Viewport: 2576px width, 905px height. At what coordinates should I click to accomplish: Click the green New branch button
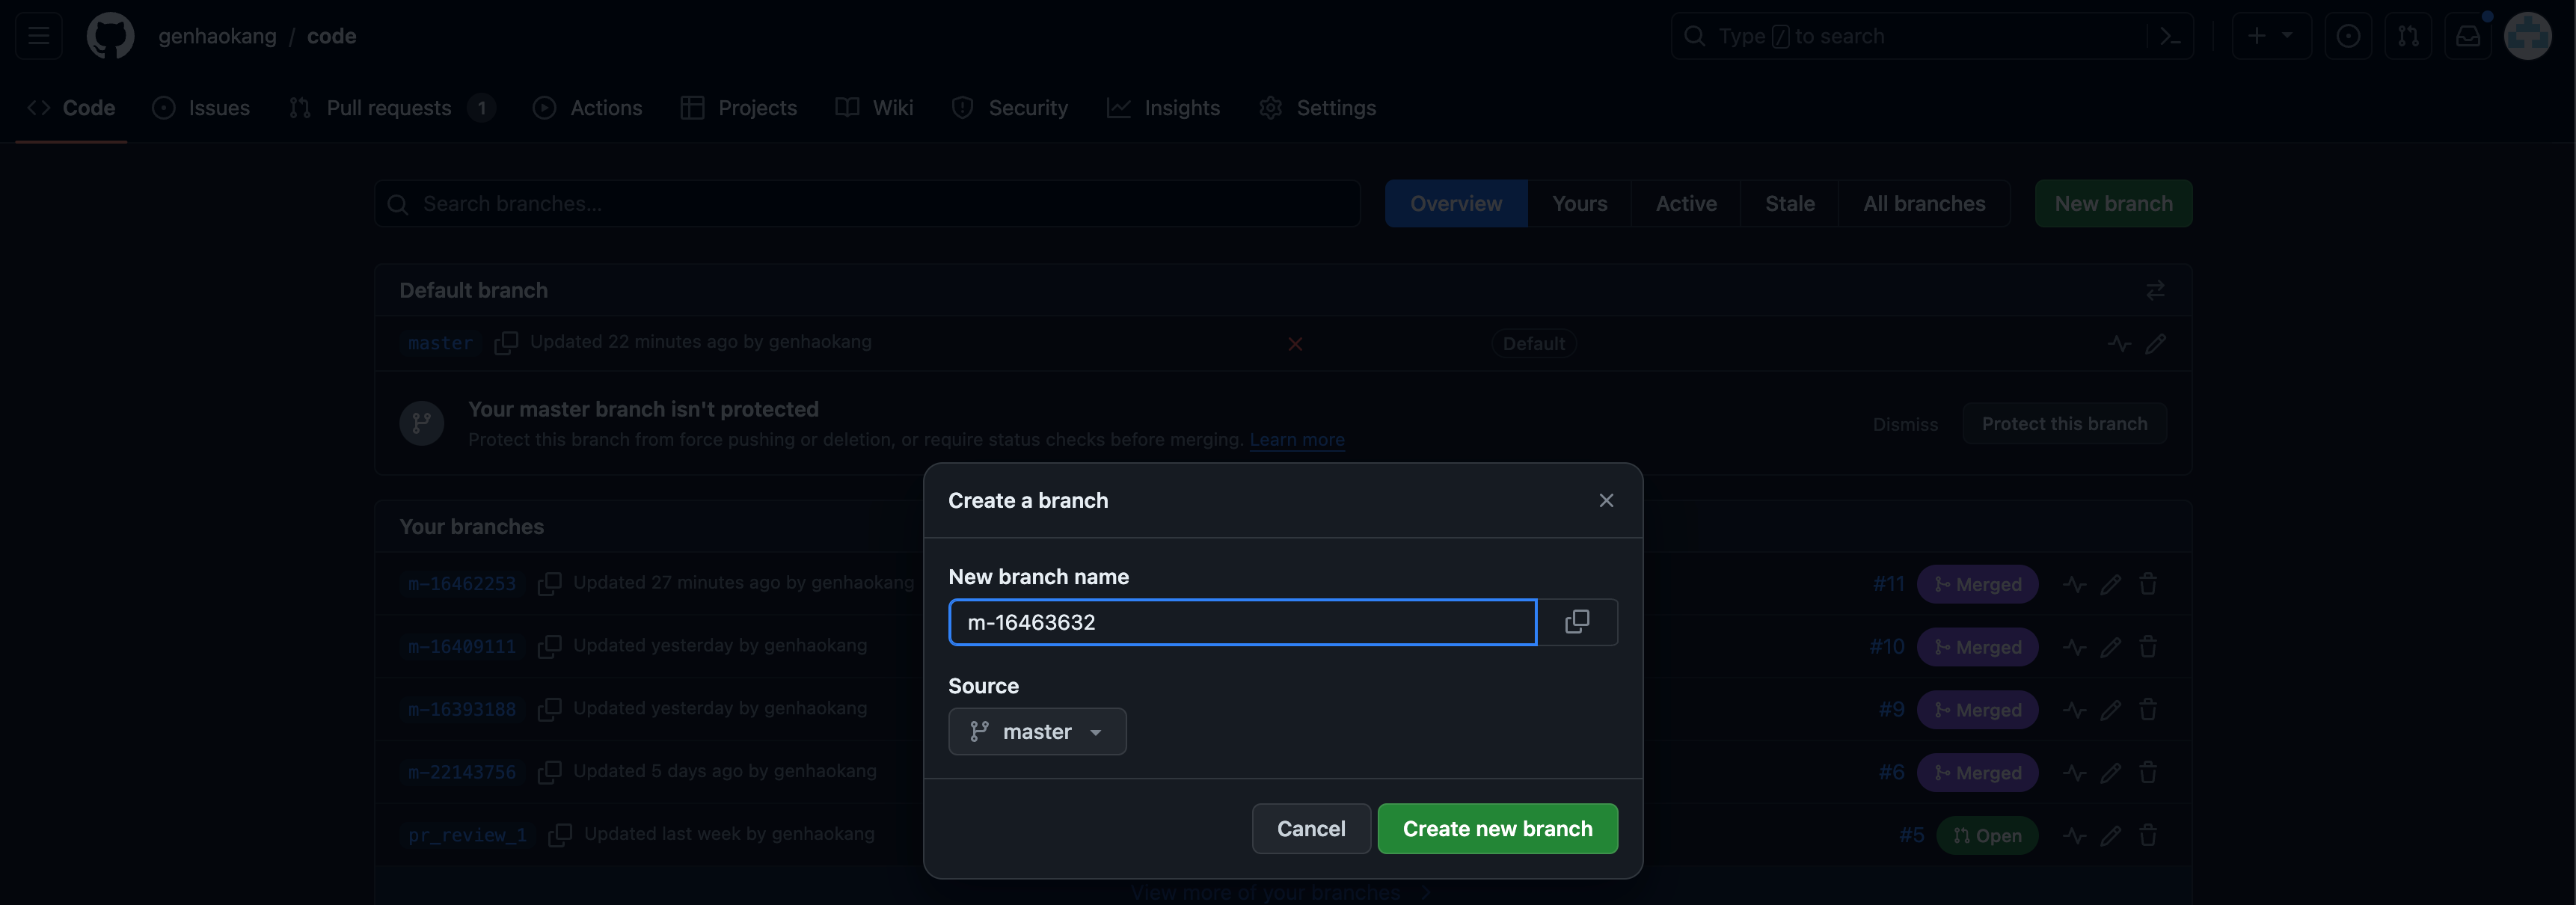click(x=2113, y=204)
